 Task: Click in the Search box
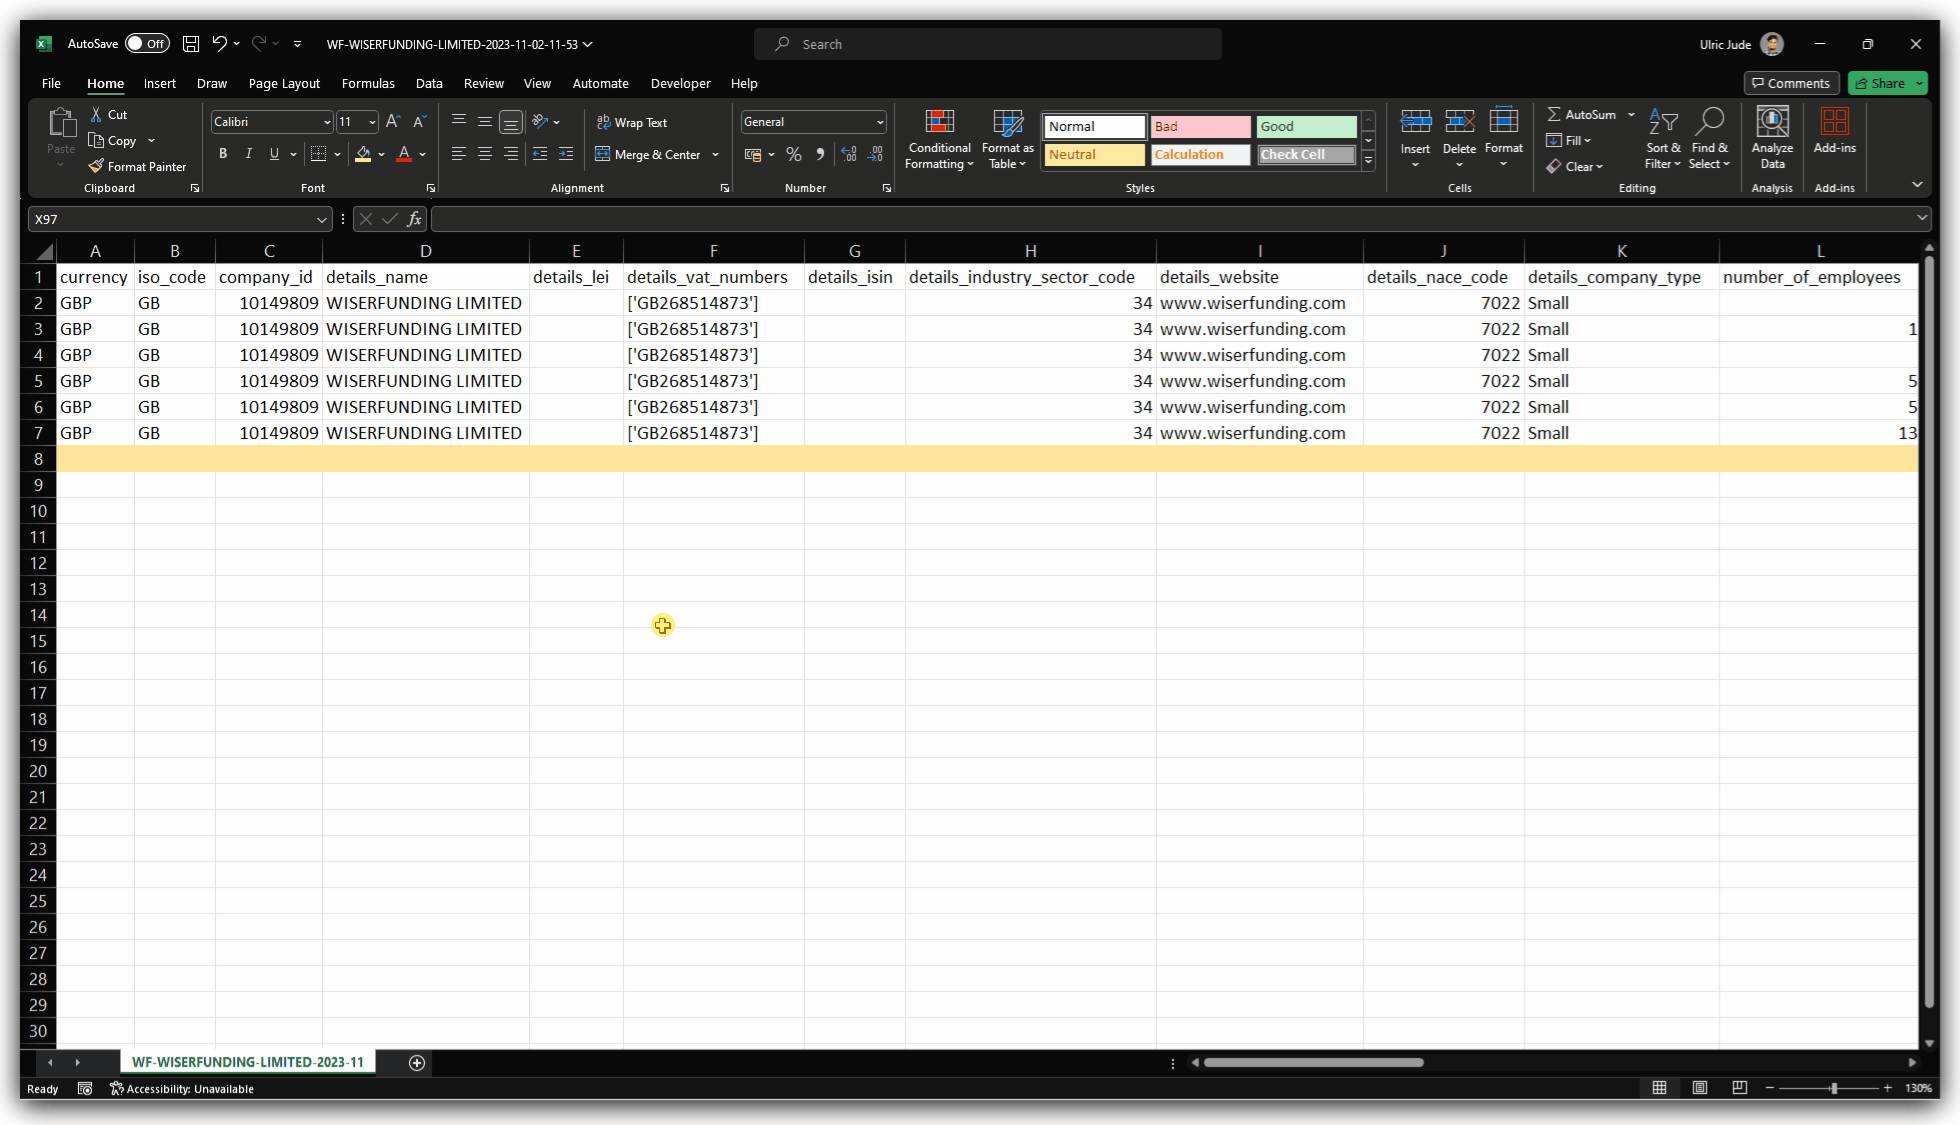click(x=988, y=44)
